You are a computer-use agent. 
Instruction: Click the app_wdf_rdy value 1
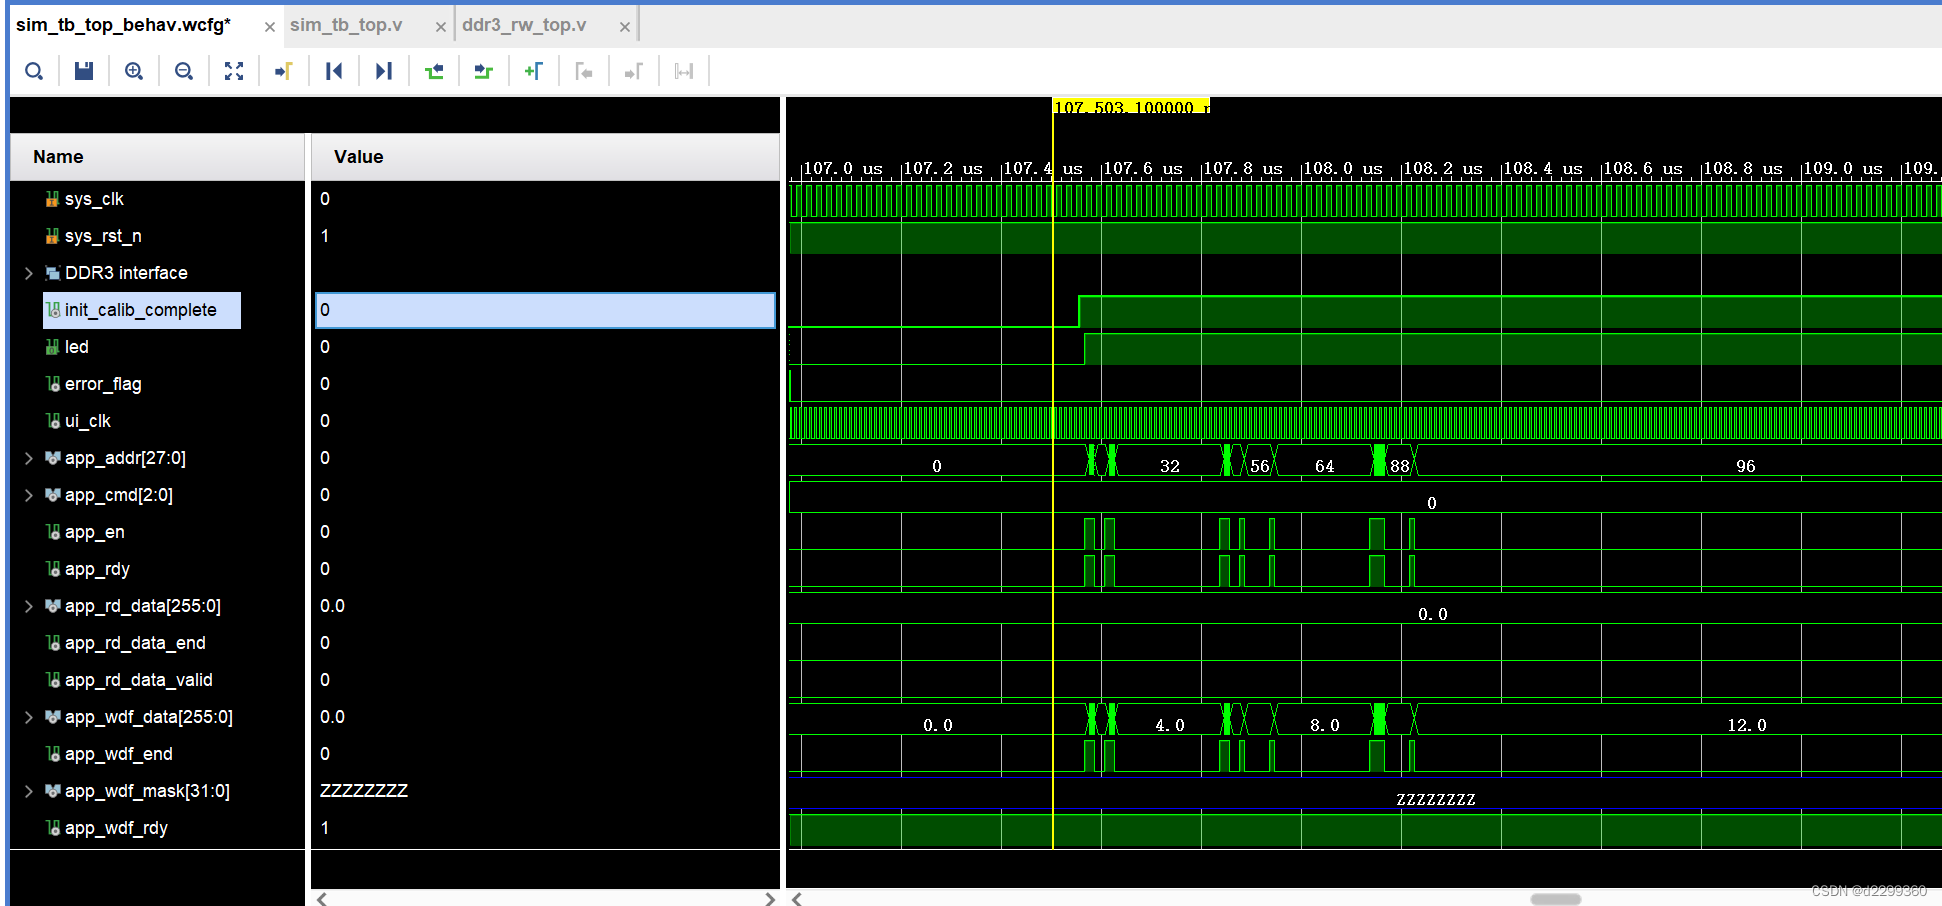coord(325,828)
